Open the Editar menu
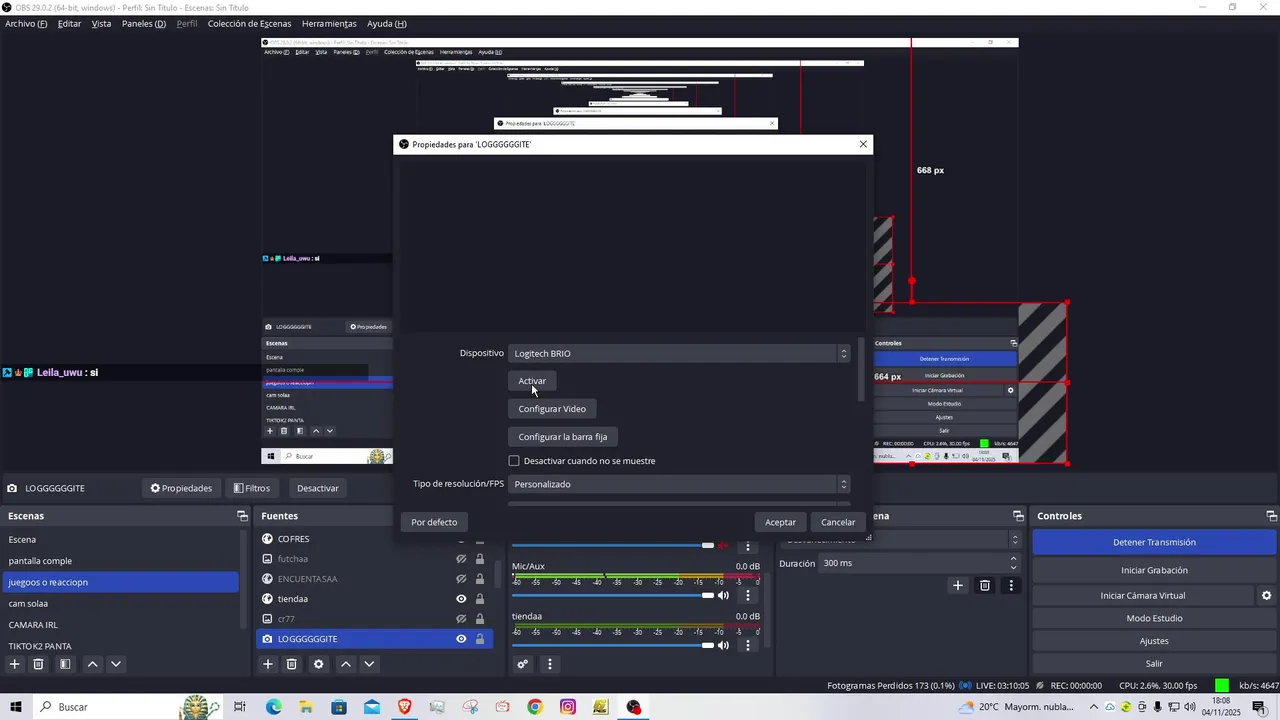The height and width of the screenshot is (720, 1280). tap(69, 23)
